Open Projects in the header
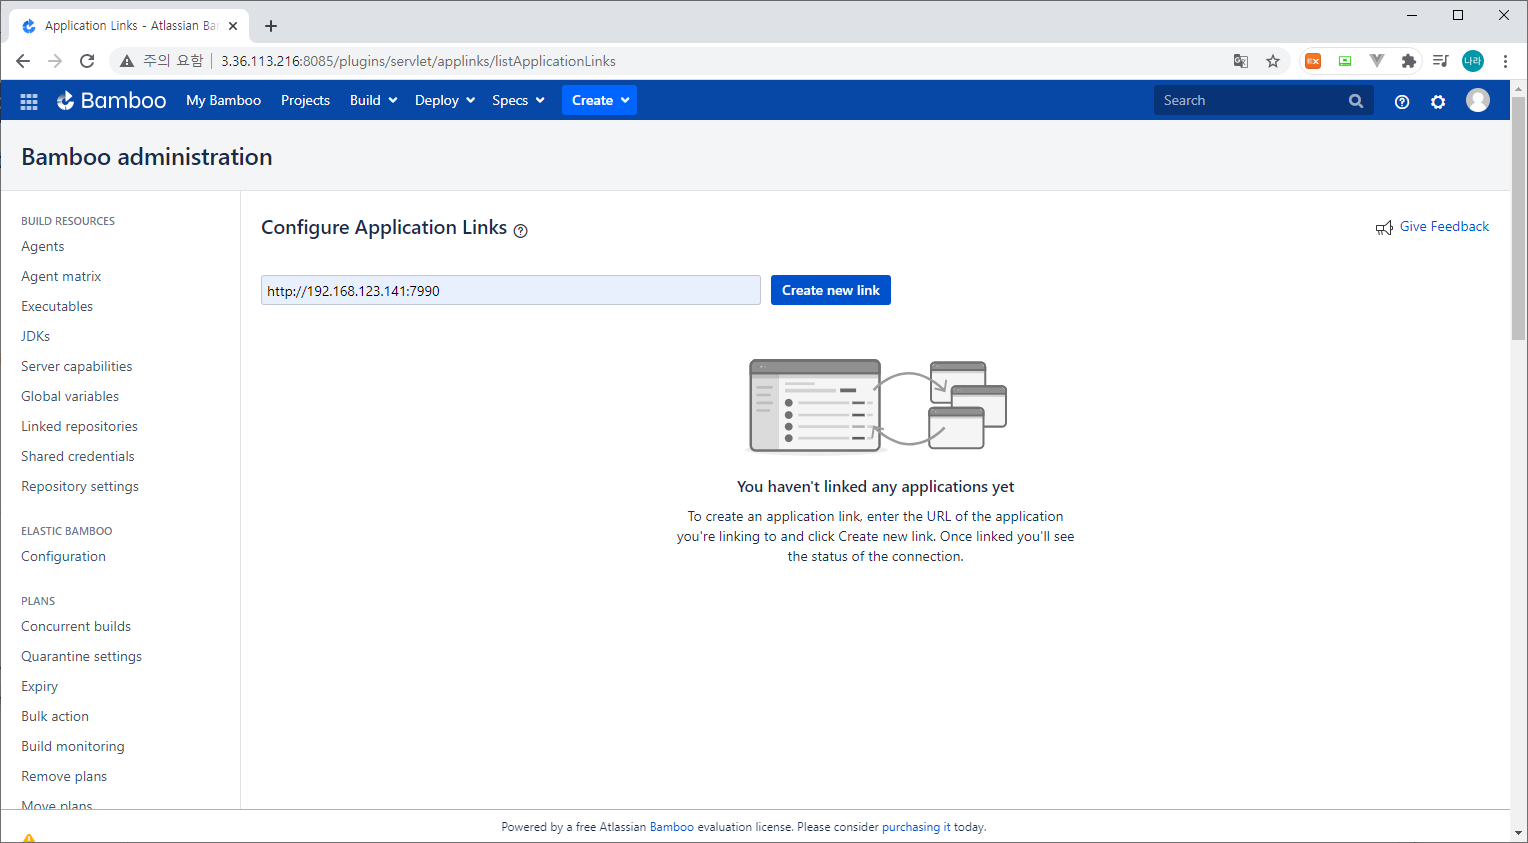This screenshot has width=1528, height=843. (x=305, y=101)
